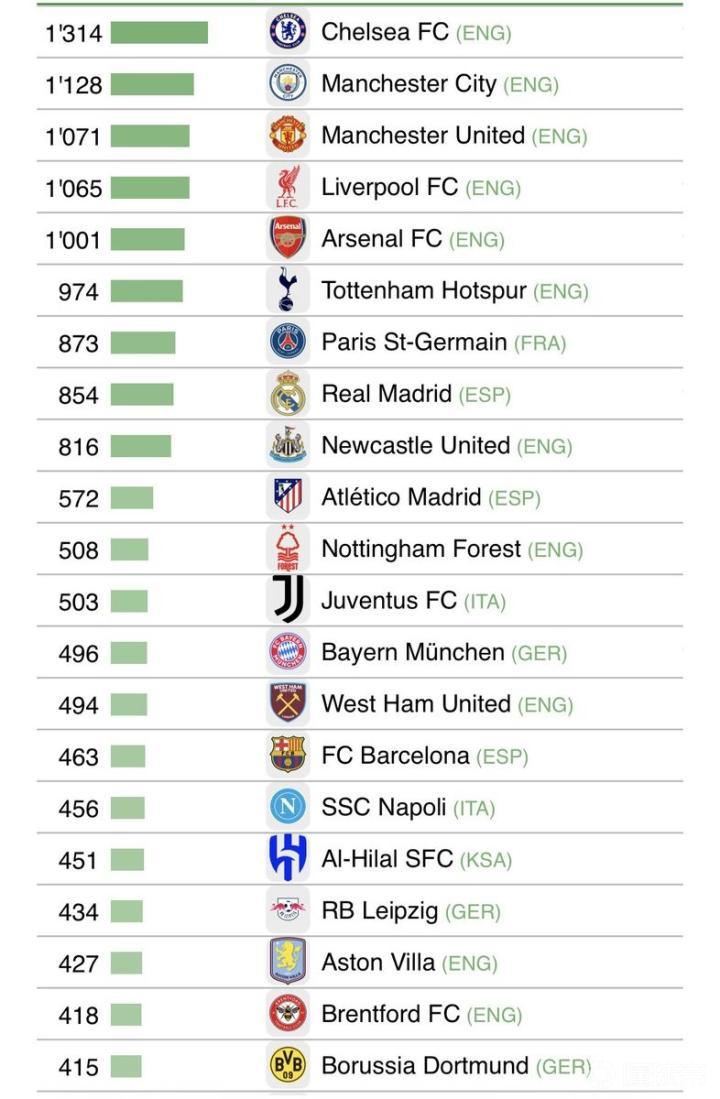The image size is (720, 1099).
Task: Select the Borussia Dortmund BVB badge
Action: pos(288,1066)
